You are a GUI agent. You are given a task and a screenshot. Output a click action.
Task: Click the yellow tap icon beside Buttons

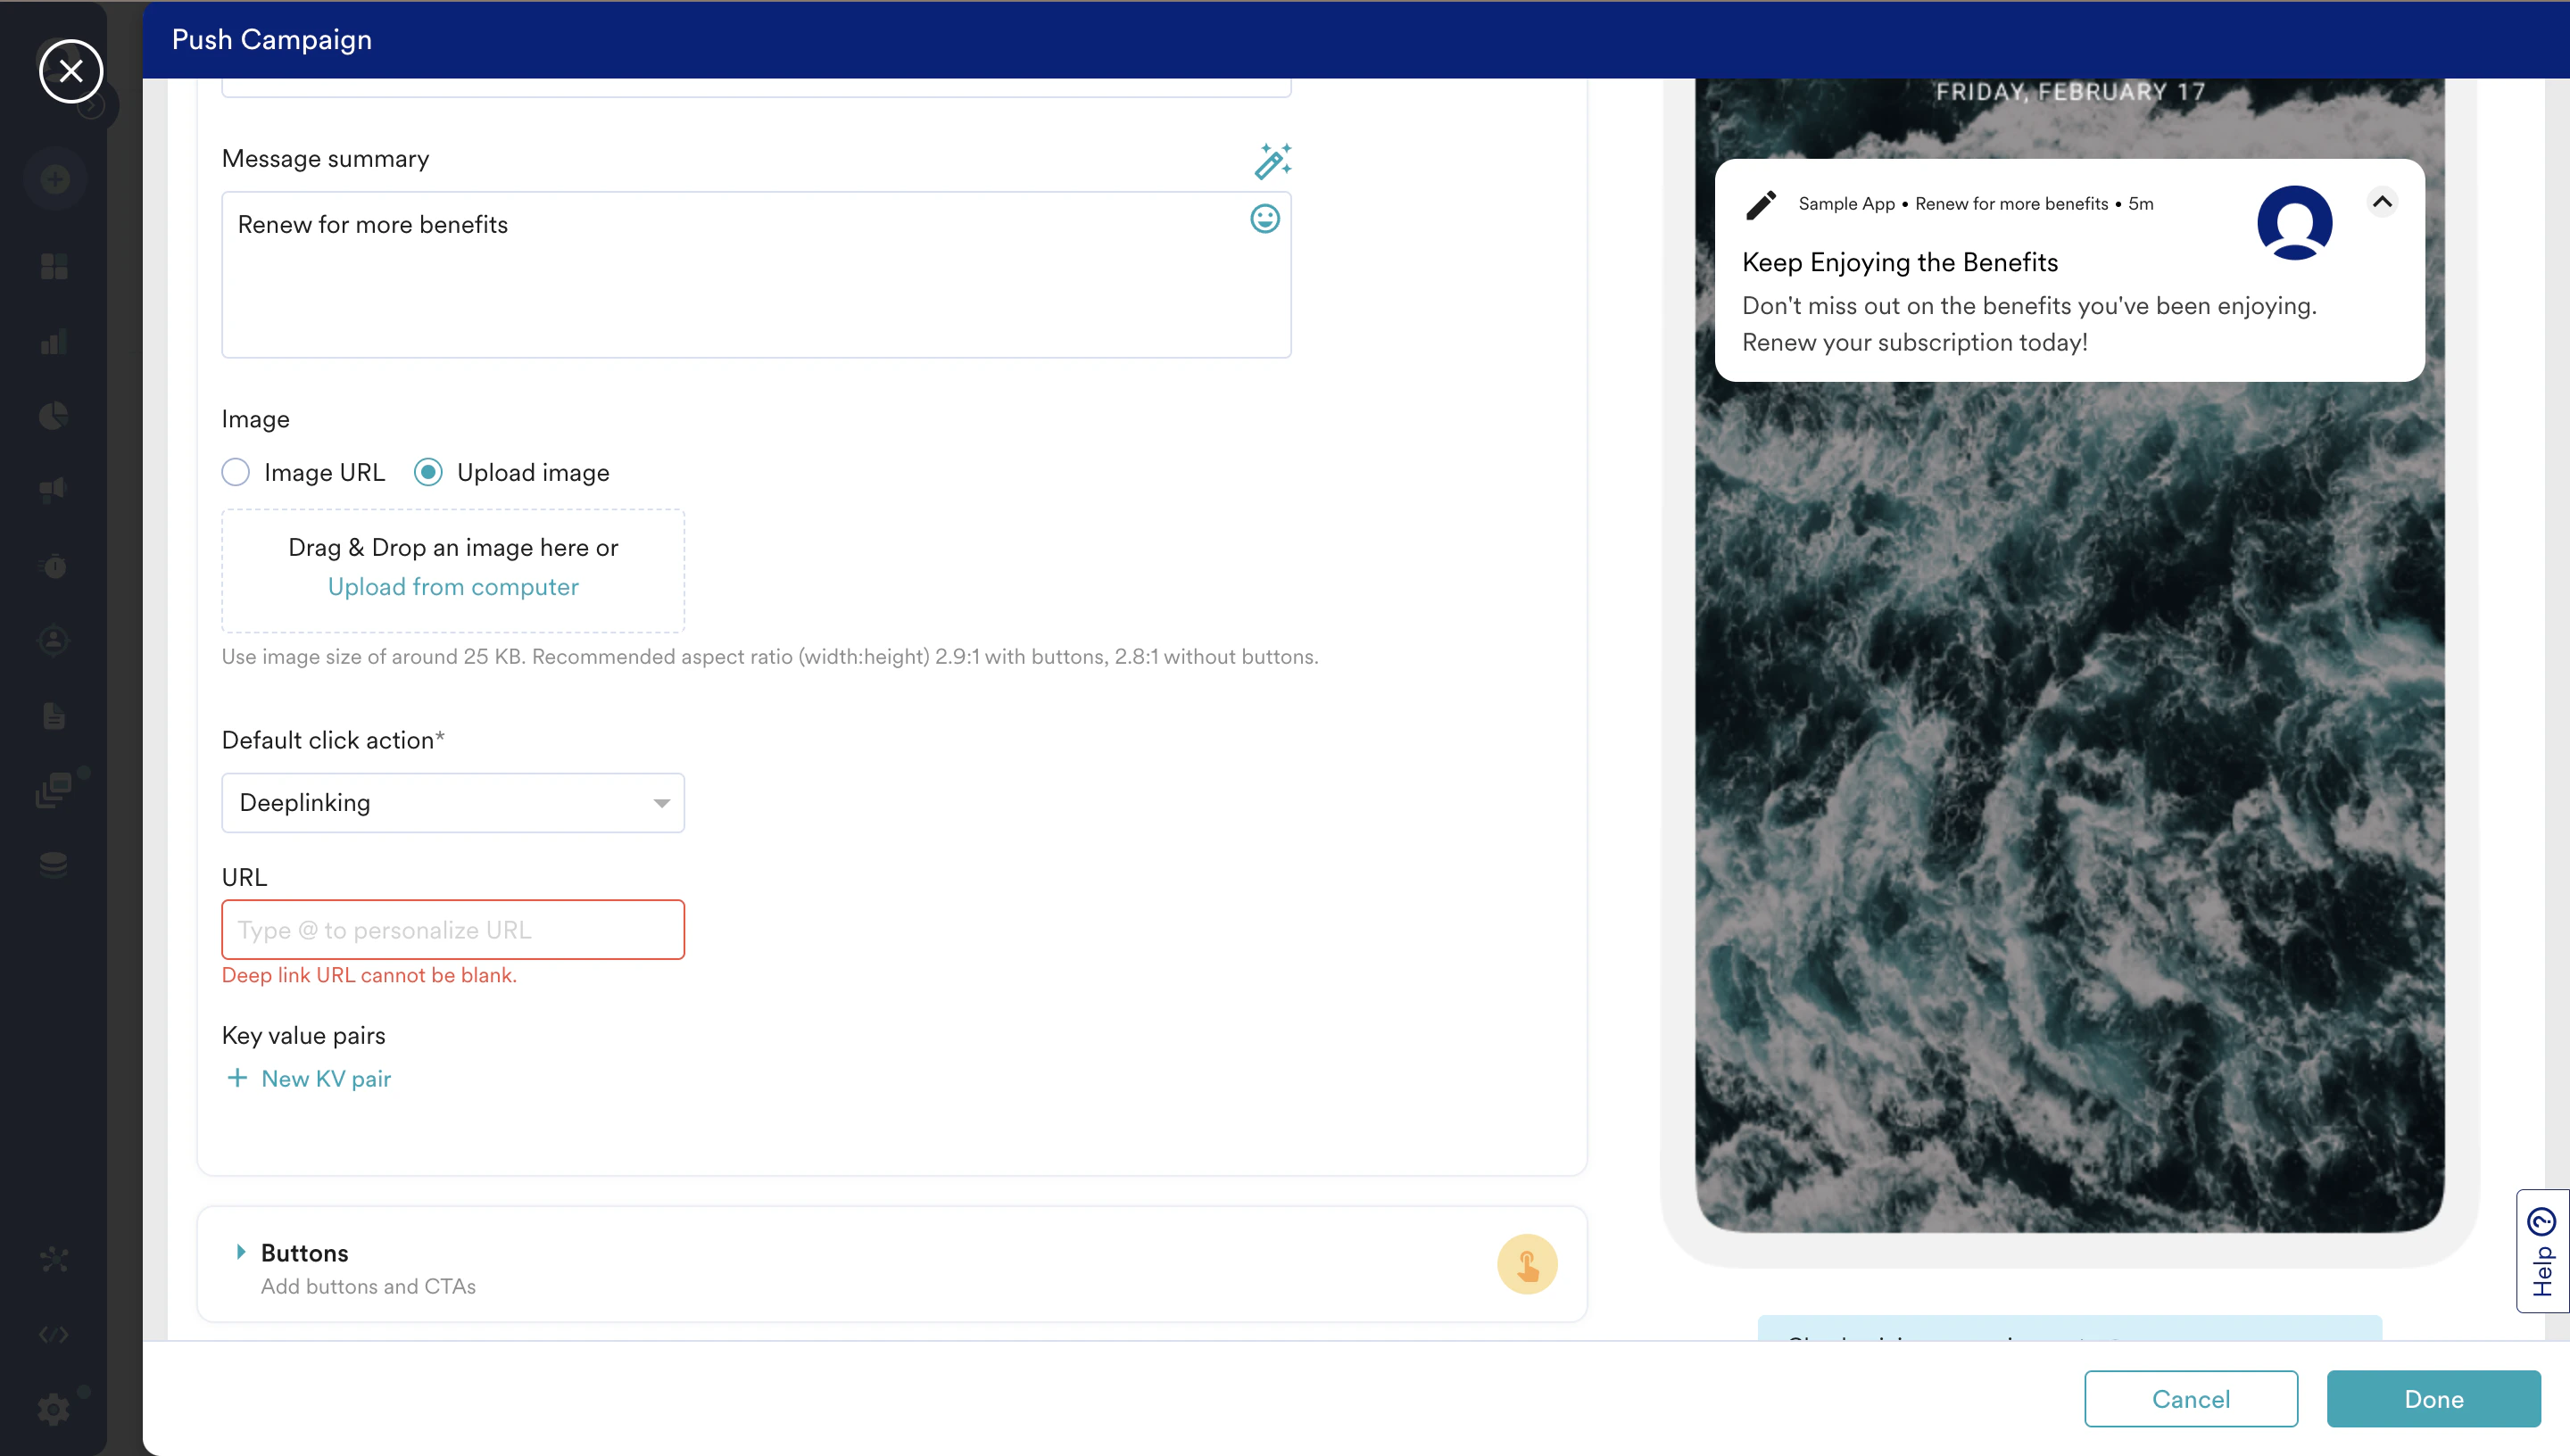click(1526, 1265)
